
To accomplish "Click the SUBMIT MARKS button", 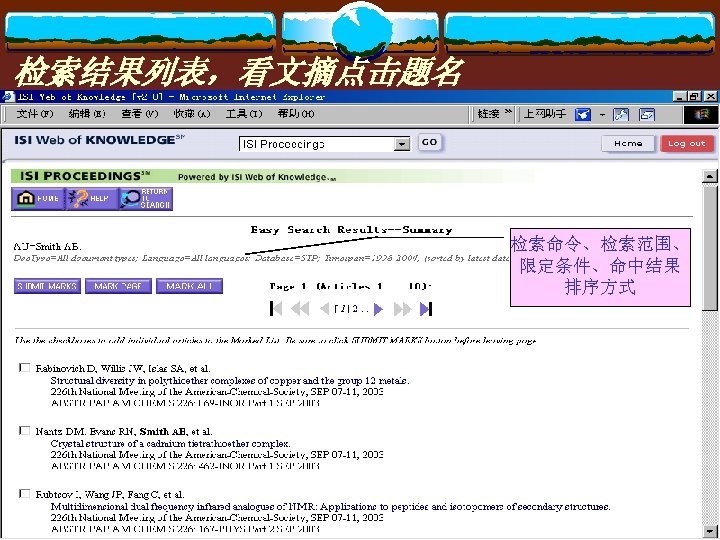I will tap(47, 286).
